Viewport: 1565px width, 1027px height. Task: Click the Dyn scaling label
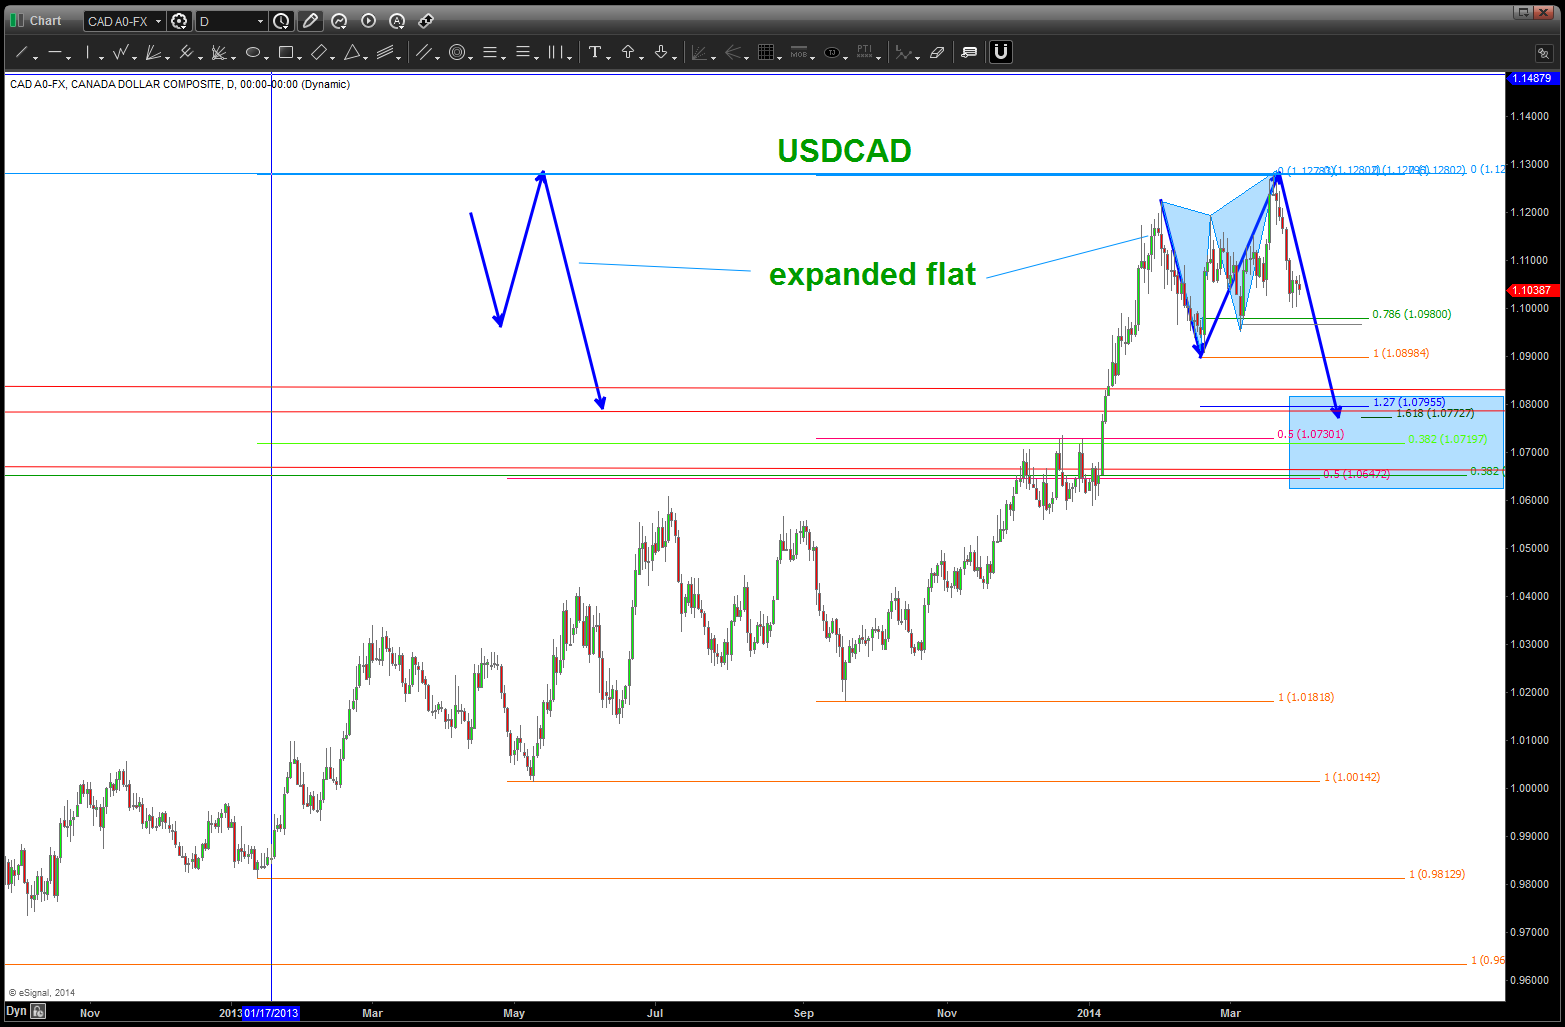[x=16, y=1012]
